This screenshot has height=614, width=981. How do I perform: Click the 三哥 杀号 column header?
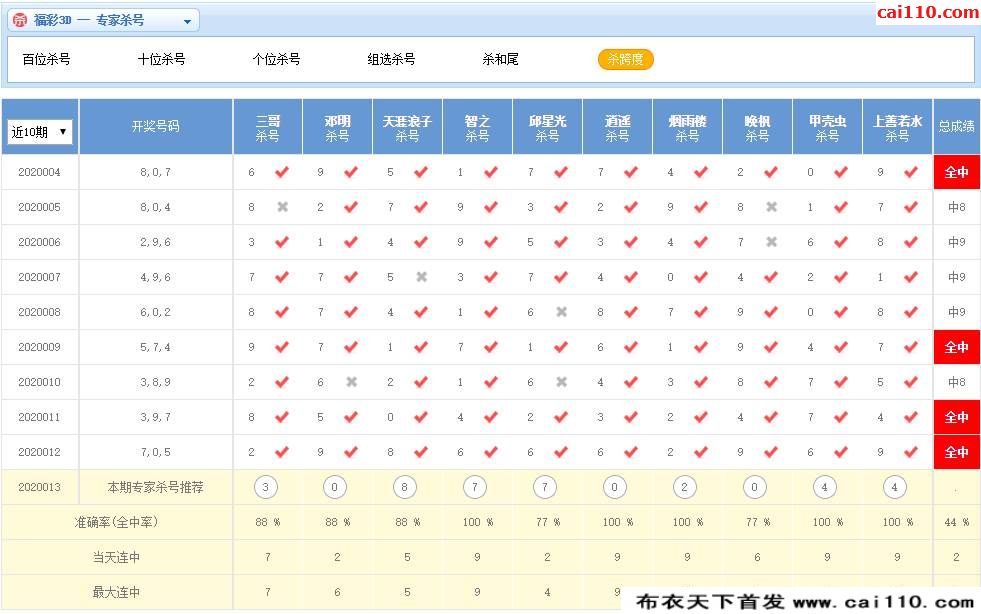(x=268, y=126)
